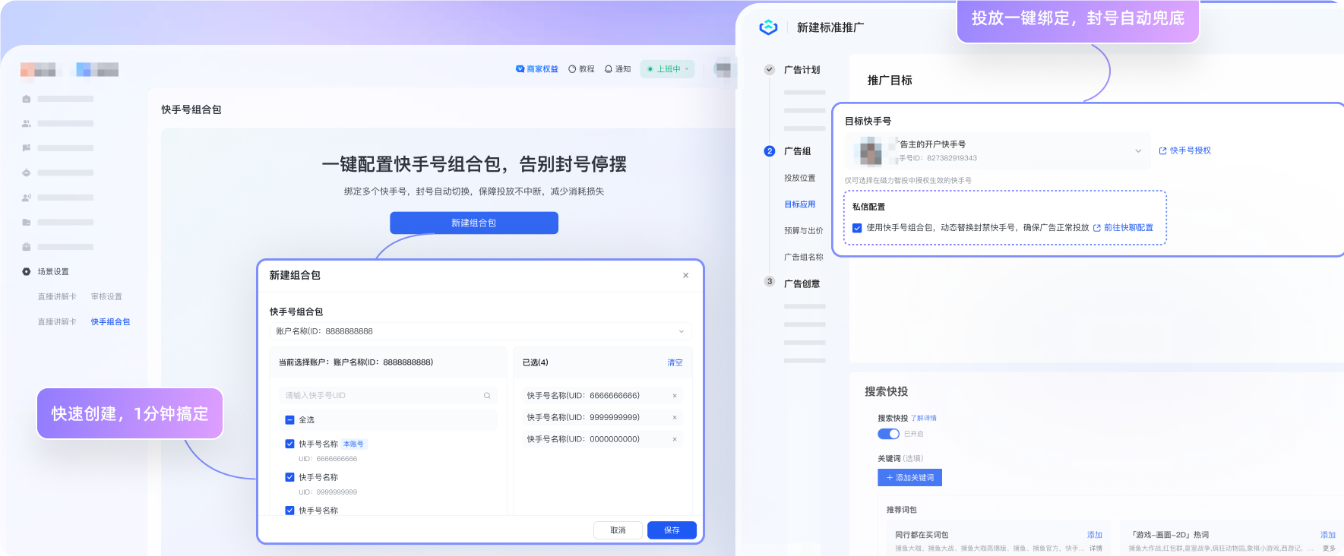Open 前往快聊配置 link

(1123, 228)
